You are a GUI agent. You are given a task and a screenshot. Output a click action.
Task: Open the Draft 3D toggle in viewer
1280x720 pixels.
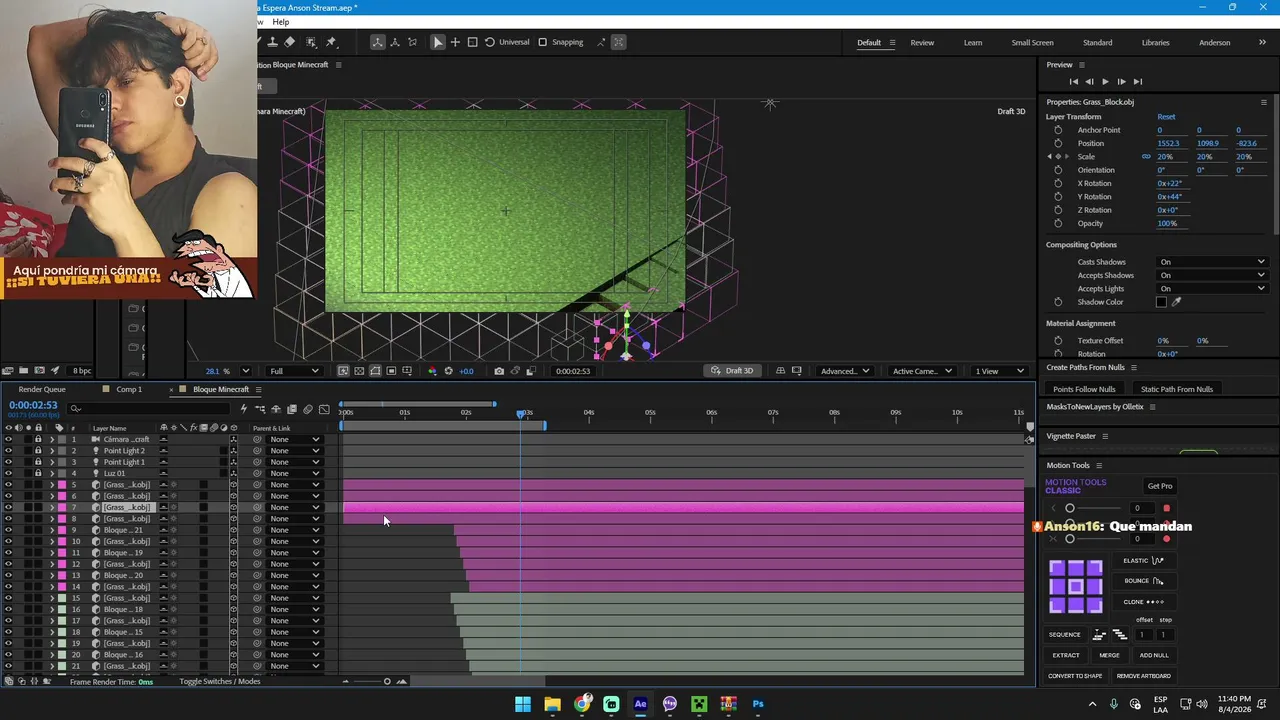pyautogui.click(x=731, y=371)
